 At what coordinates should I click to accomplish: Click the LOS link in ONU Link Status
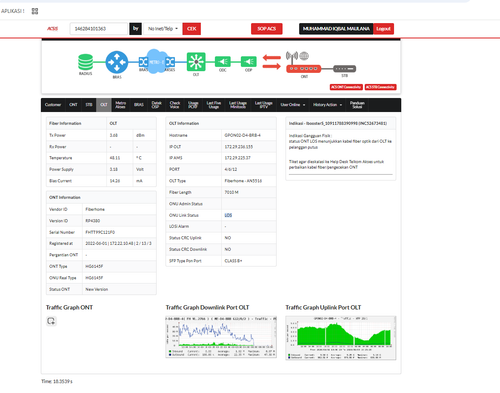(228, 215)
